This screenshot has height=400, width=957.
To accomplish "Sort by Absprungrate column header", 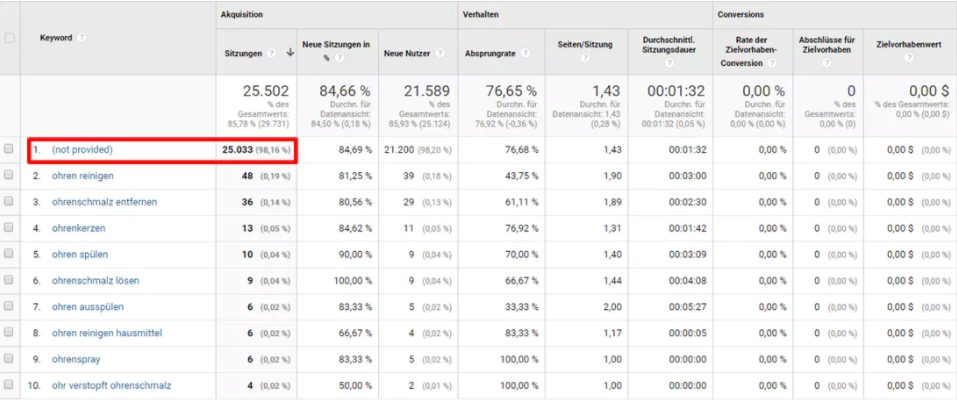I will point(490,54).
